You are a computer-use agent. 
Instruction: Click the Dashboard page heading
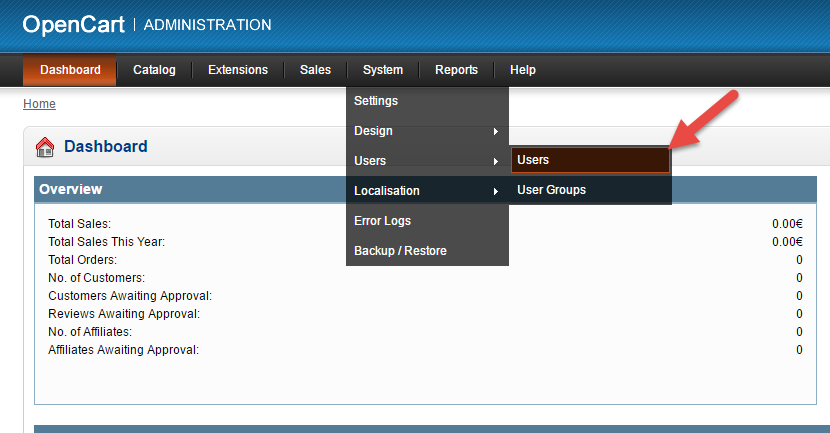[105, 147]
